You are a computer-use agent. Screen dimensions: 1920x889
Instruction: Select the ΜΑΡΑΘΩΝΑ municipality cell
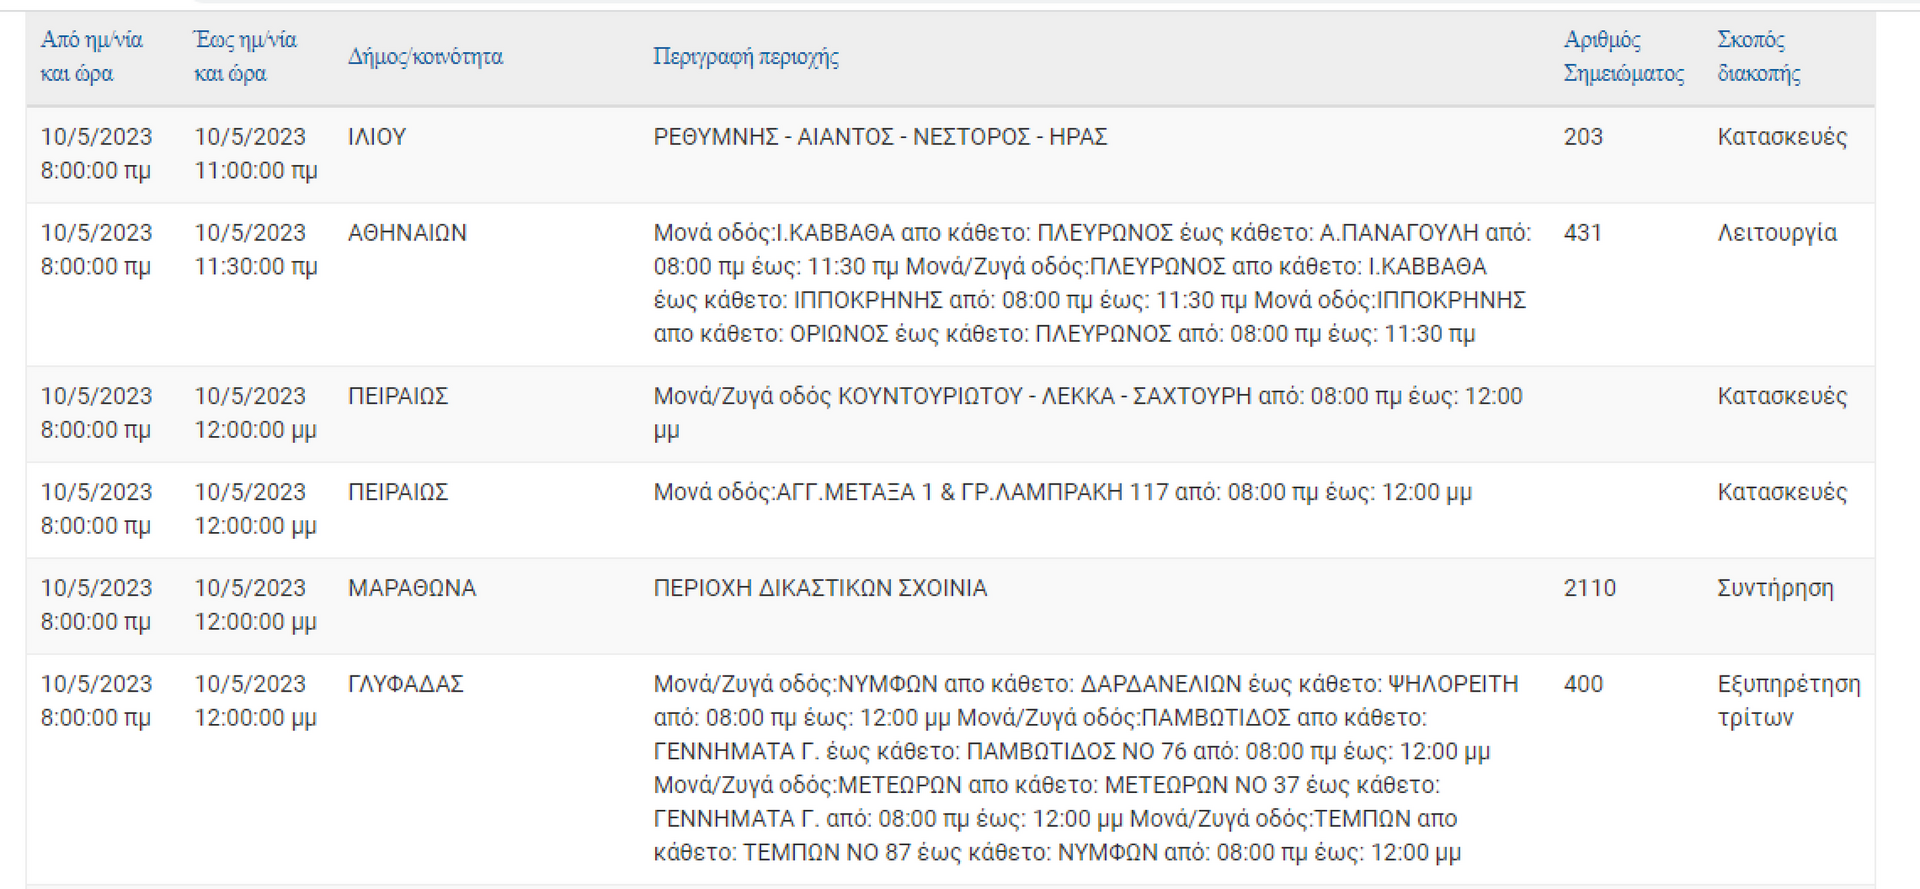(412, 588)
